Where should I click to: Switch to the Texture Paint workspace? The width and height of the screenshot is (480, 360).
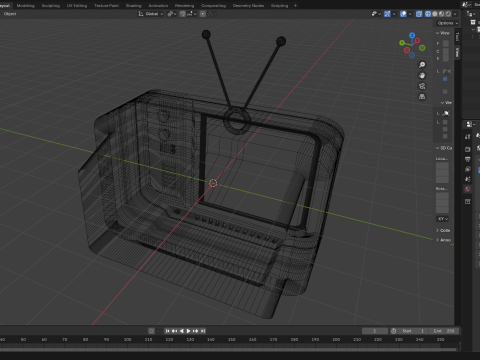[x=106, y=5]
